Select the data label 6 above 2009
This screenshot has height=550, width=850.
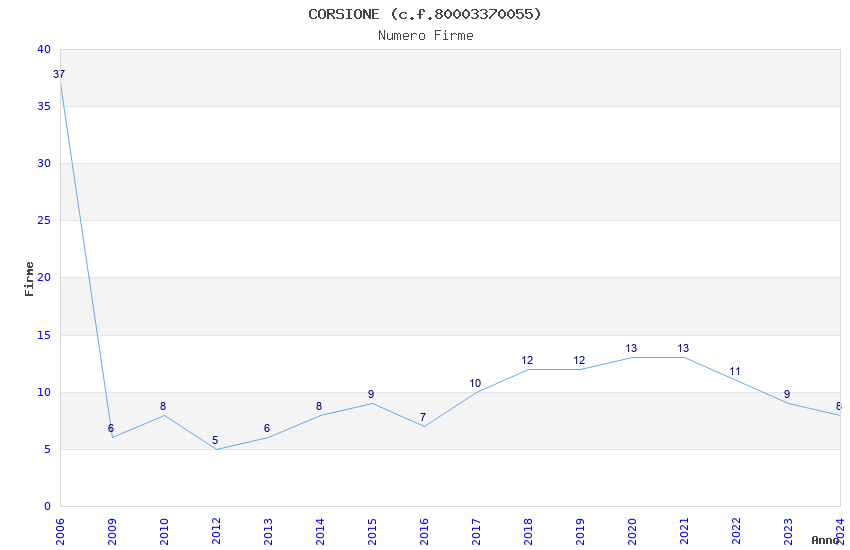tap(111, 428)
